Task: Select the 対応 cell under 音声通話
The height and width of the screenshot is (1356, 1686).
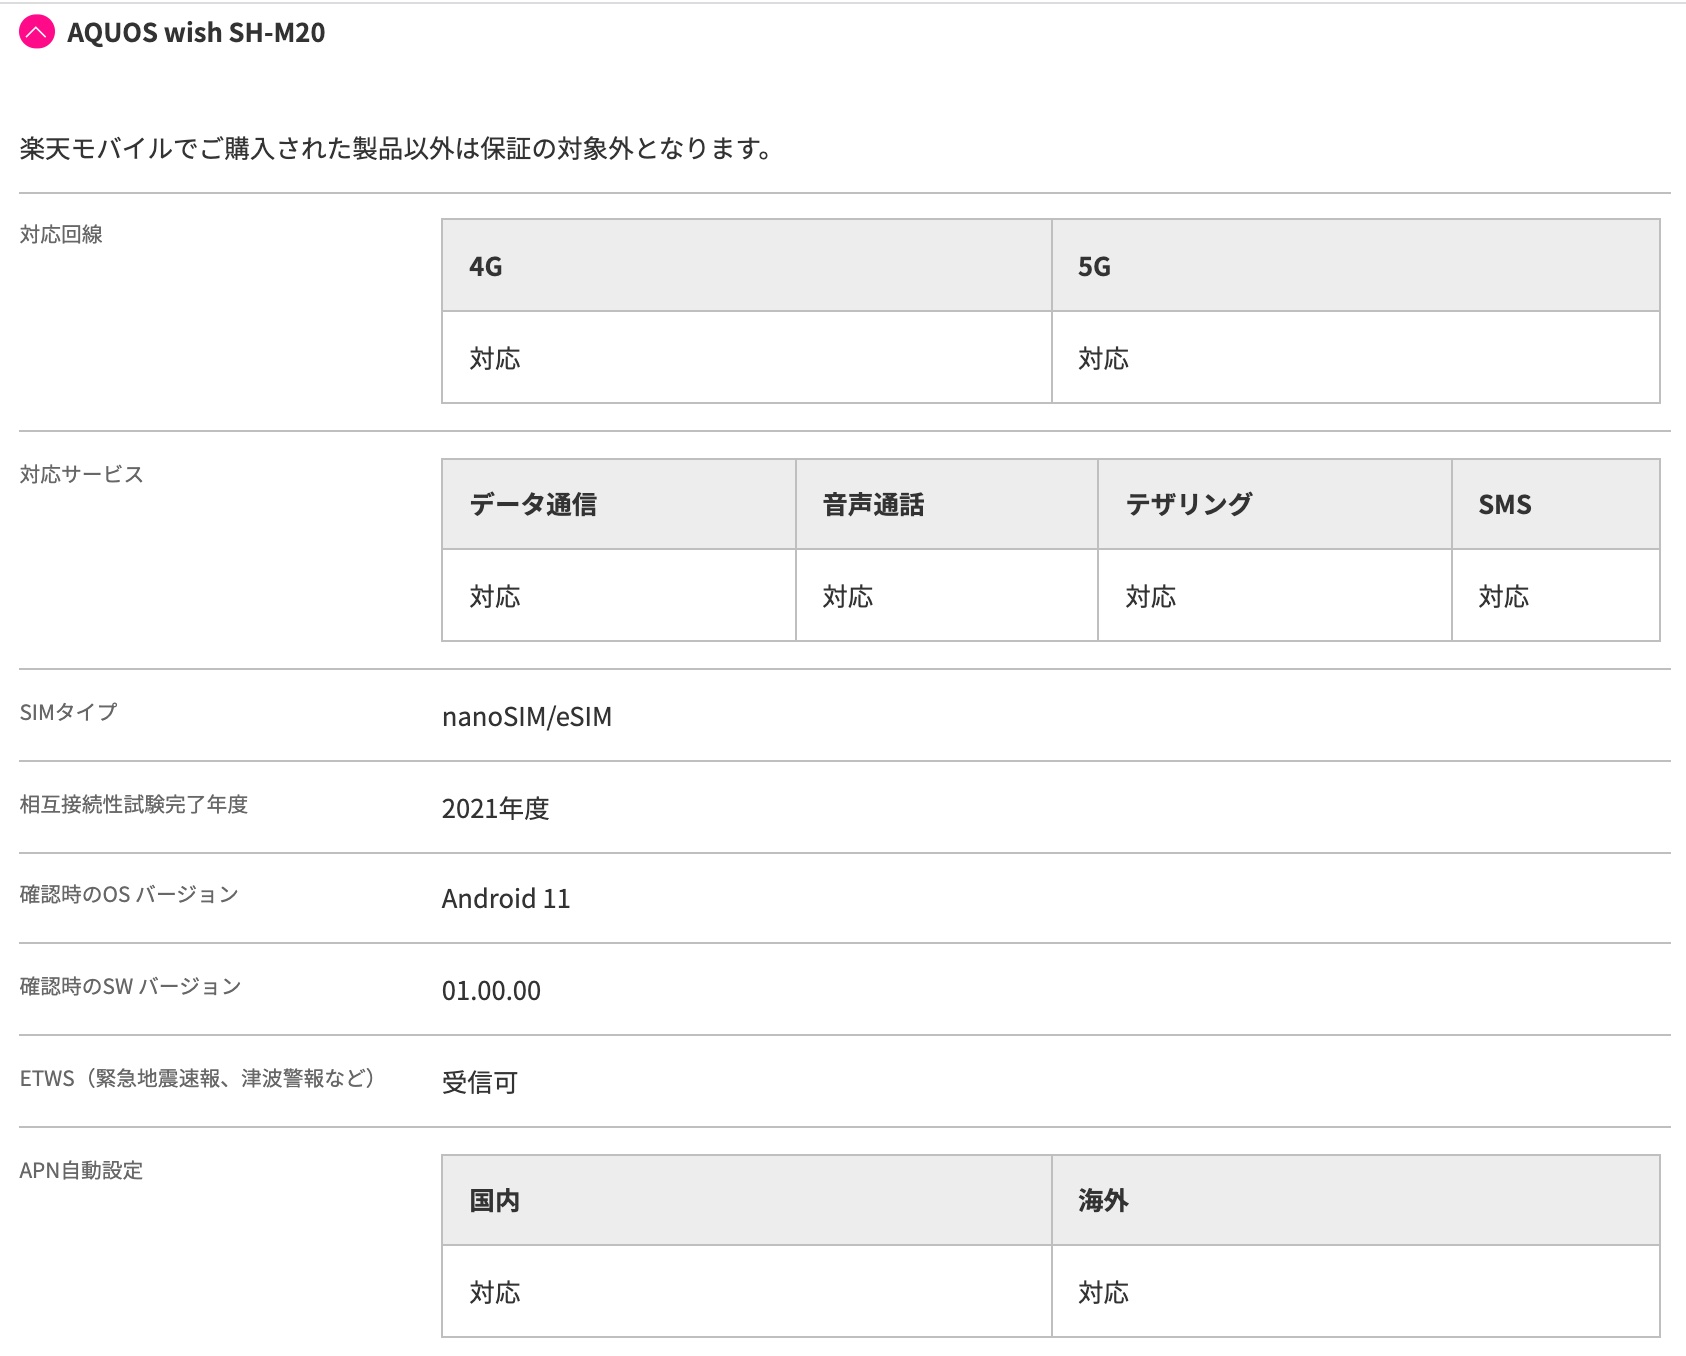Action: click(947, 596)
